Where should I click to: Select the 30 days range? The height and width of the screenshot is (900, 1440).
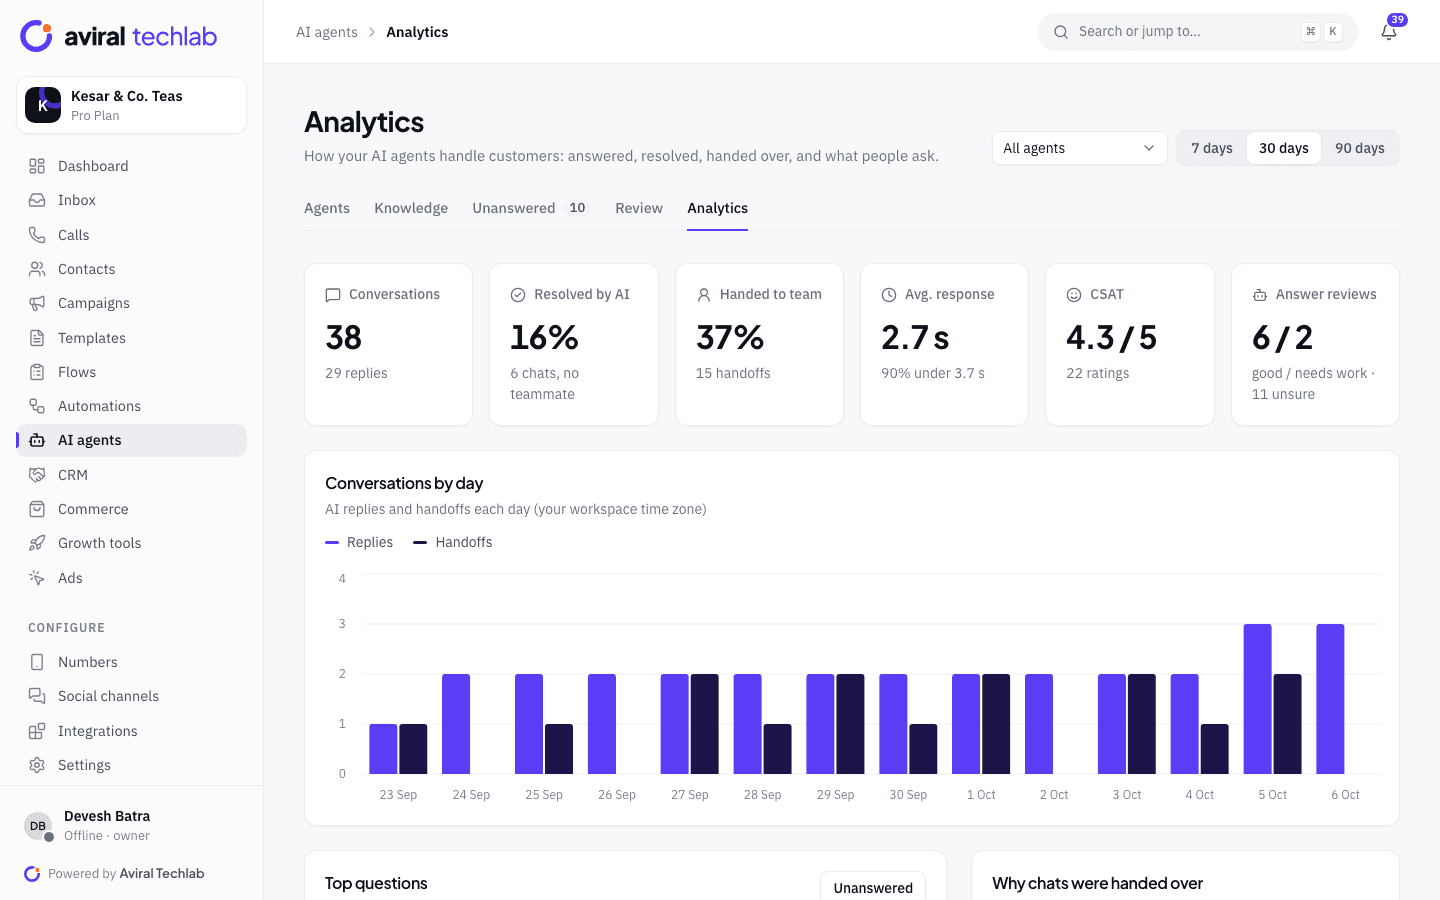pyautogui.click(x=1284, y=148)
